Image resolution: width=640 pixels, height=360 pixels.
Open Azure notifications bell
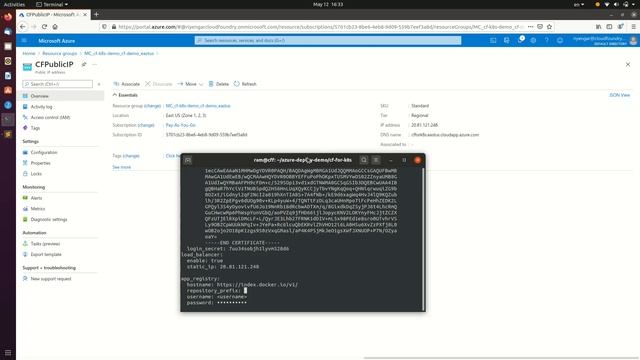pos(520,40)
